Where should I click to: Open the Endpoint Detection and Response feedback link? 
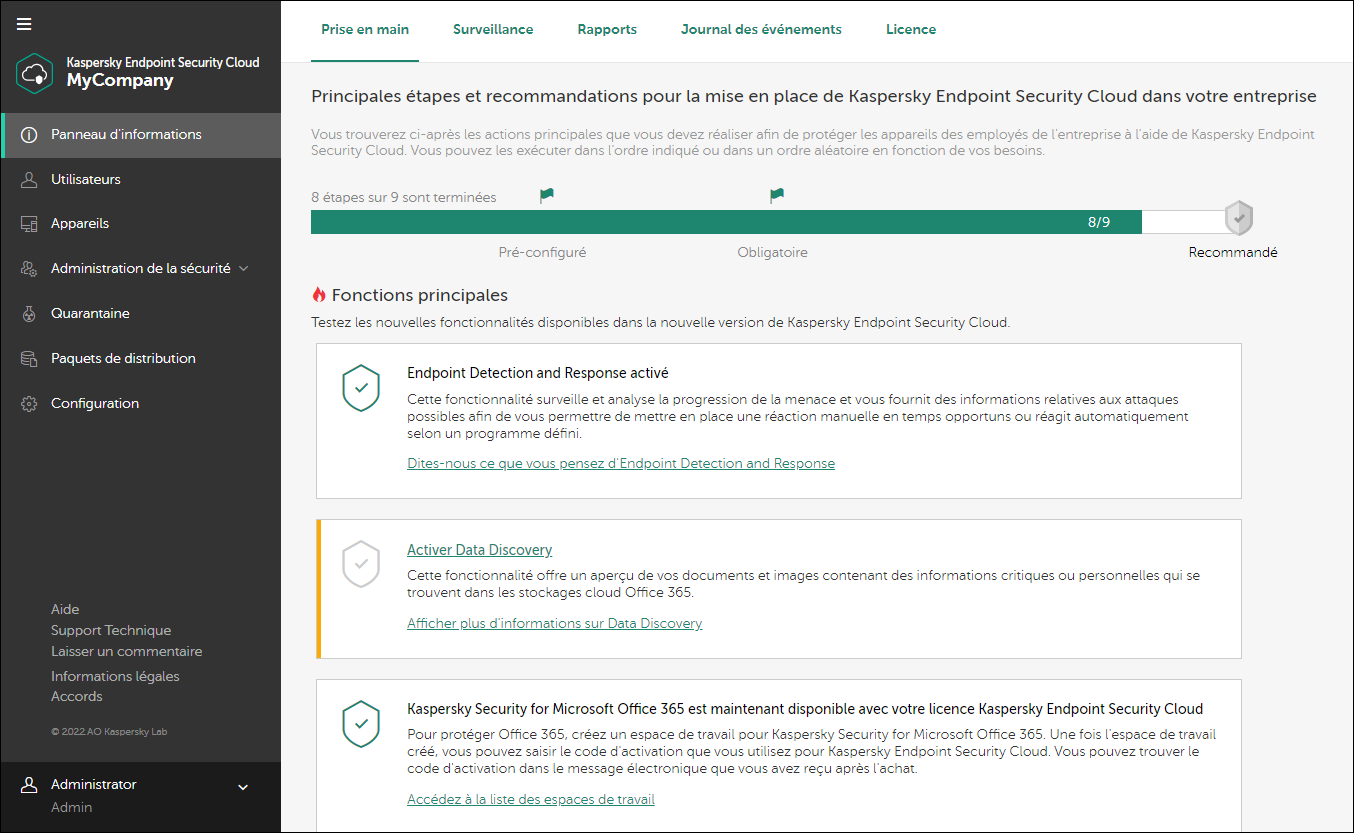tap(621, 464)
